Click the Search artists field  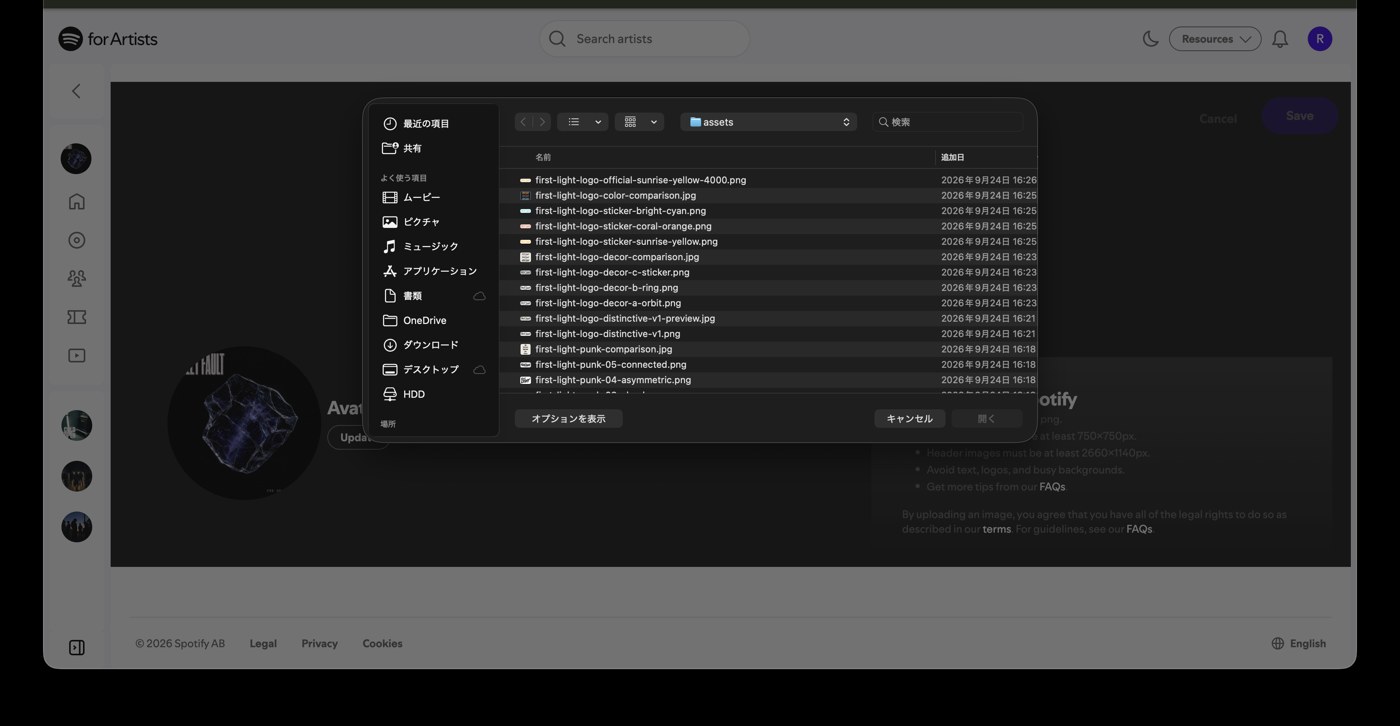coord(644,39)
